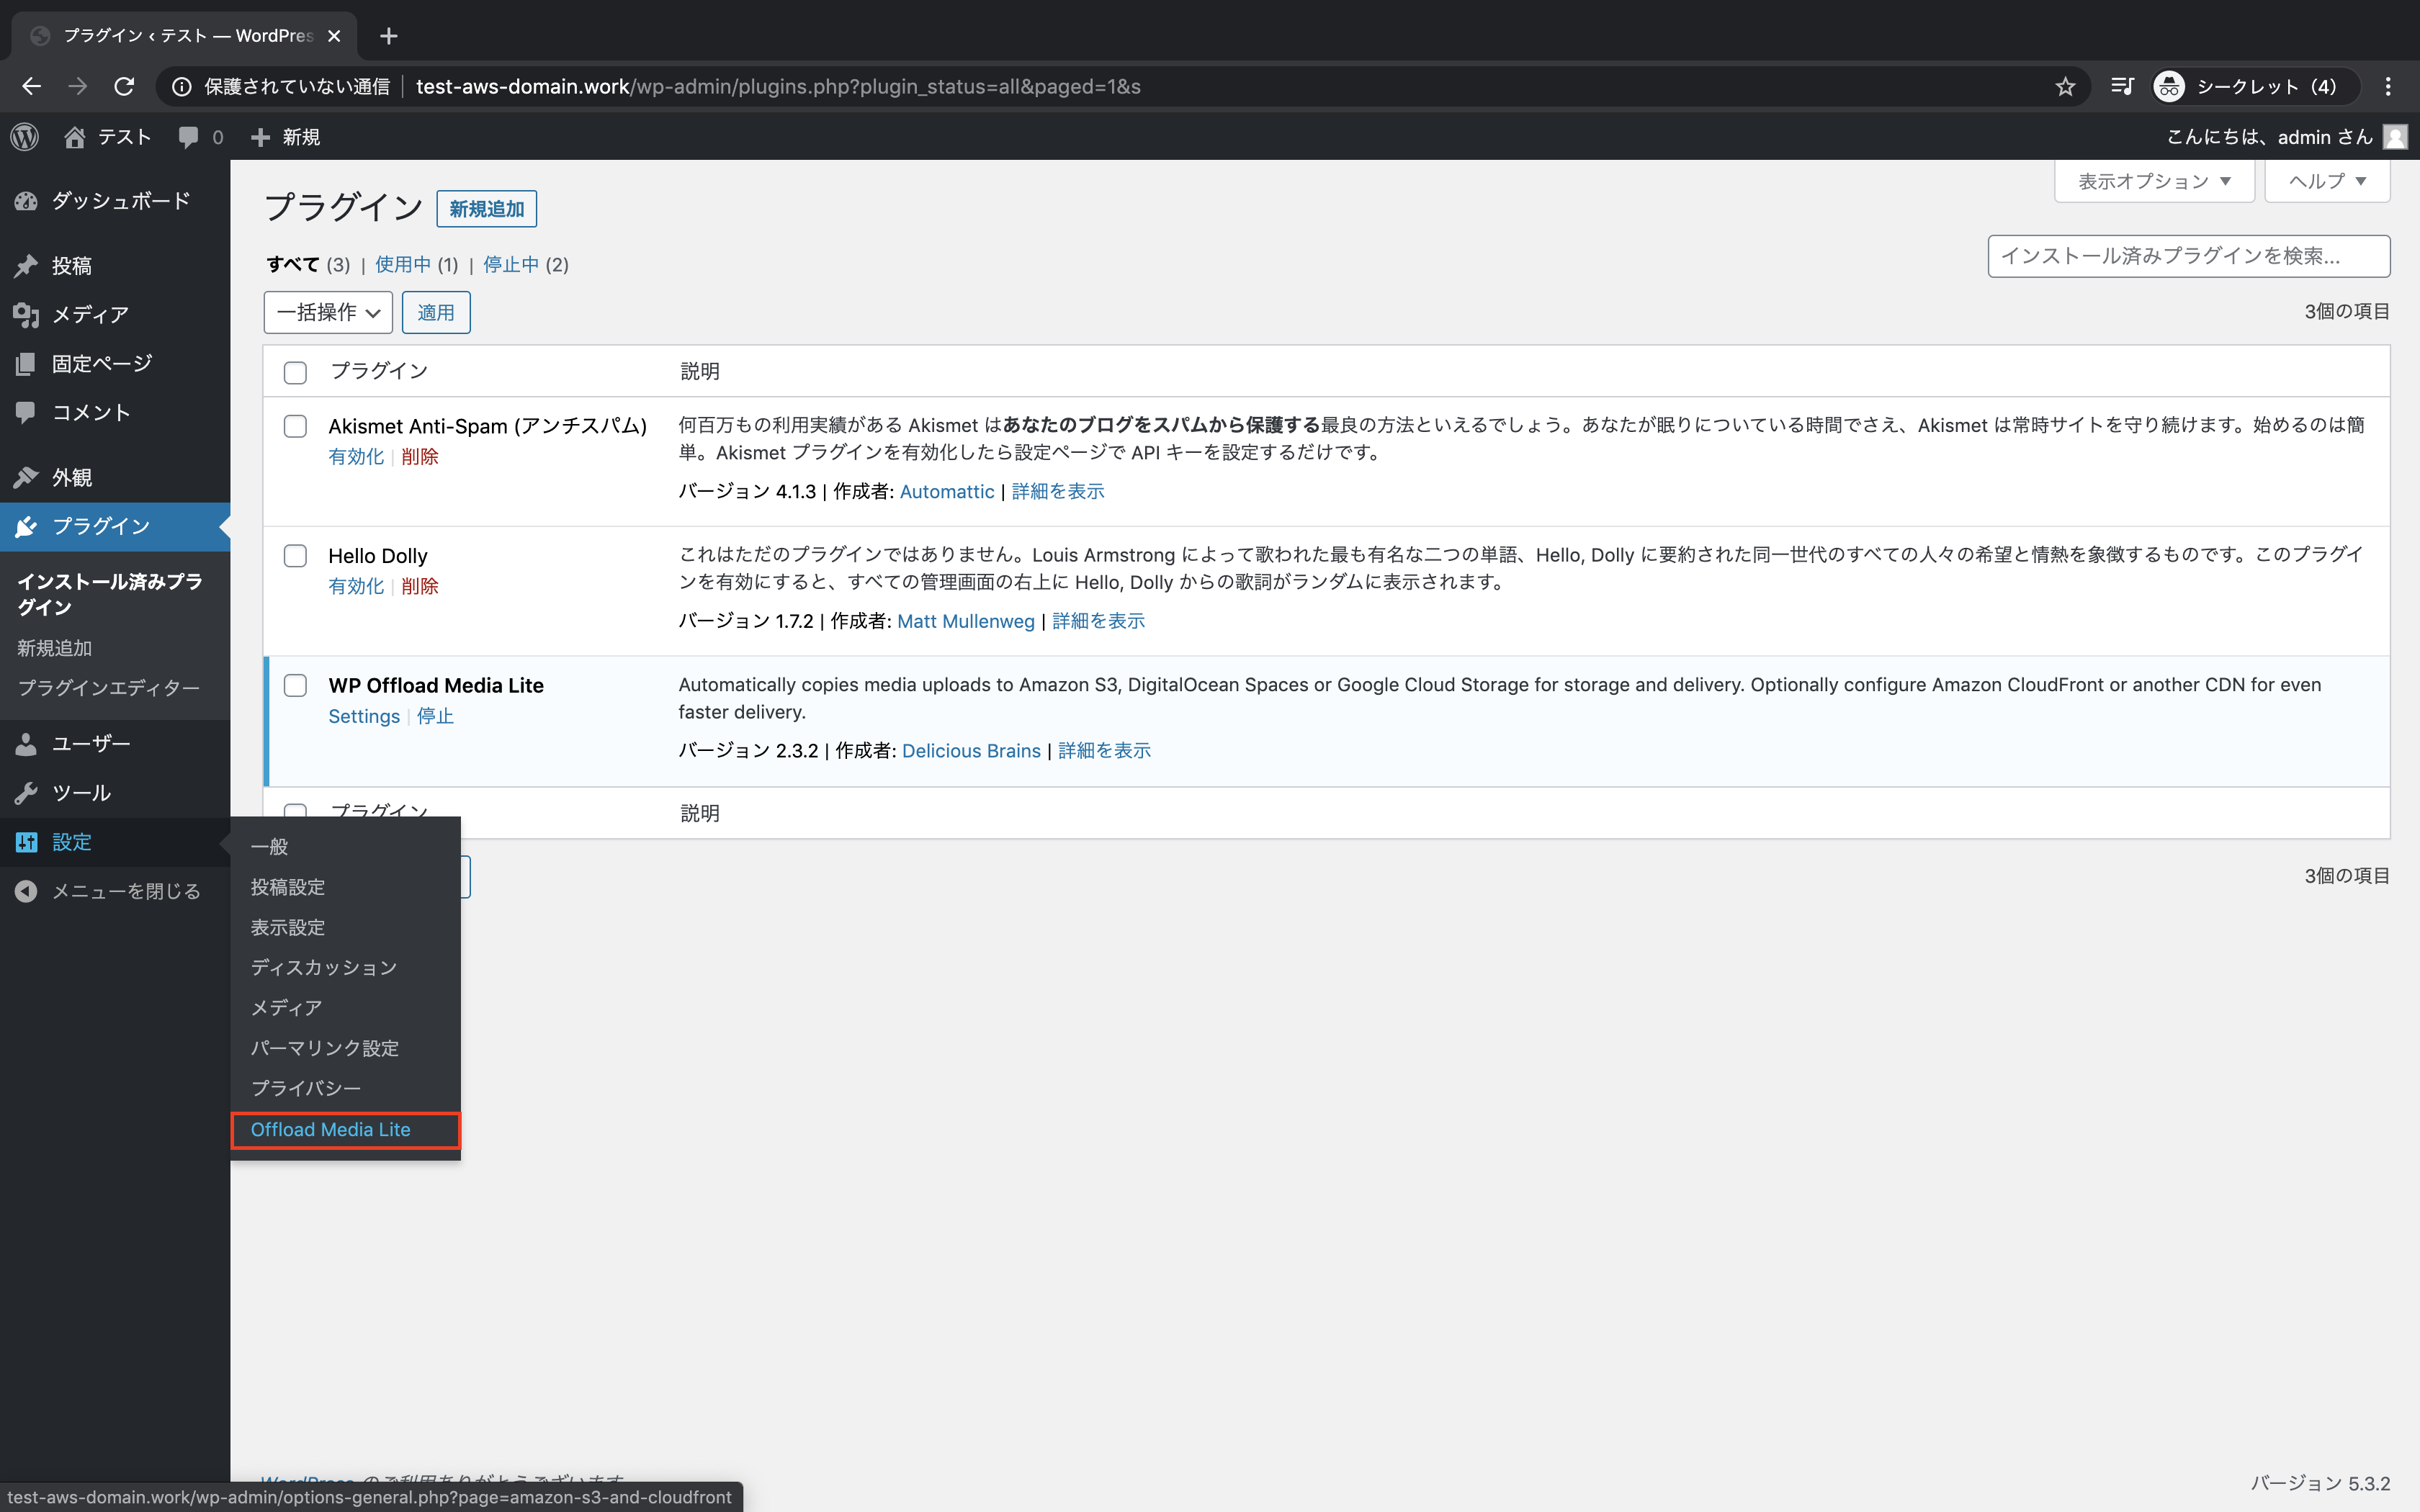Expand the 表示オプション screen options panel
This screenshot has height=1512, width=2420.
2154,181
